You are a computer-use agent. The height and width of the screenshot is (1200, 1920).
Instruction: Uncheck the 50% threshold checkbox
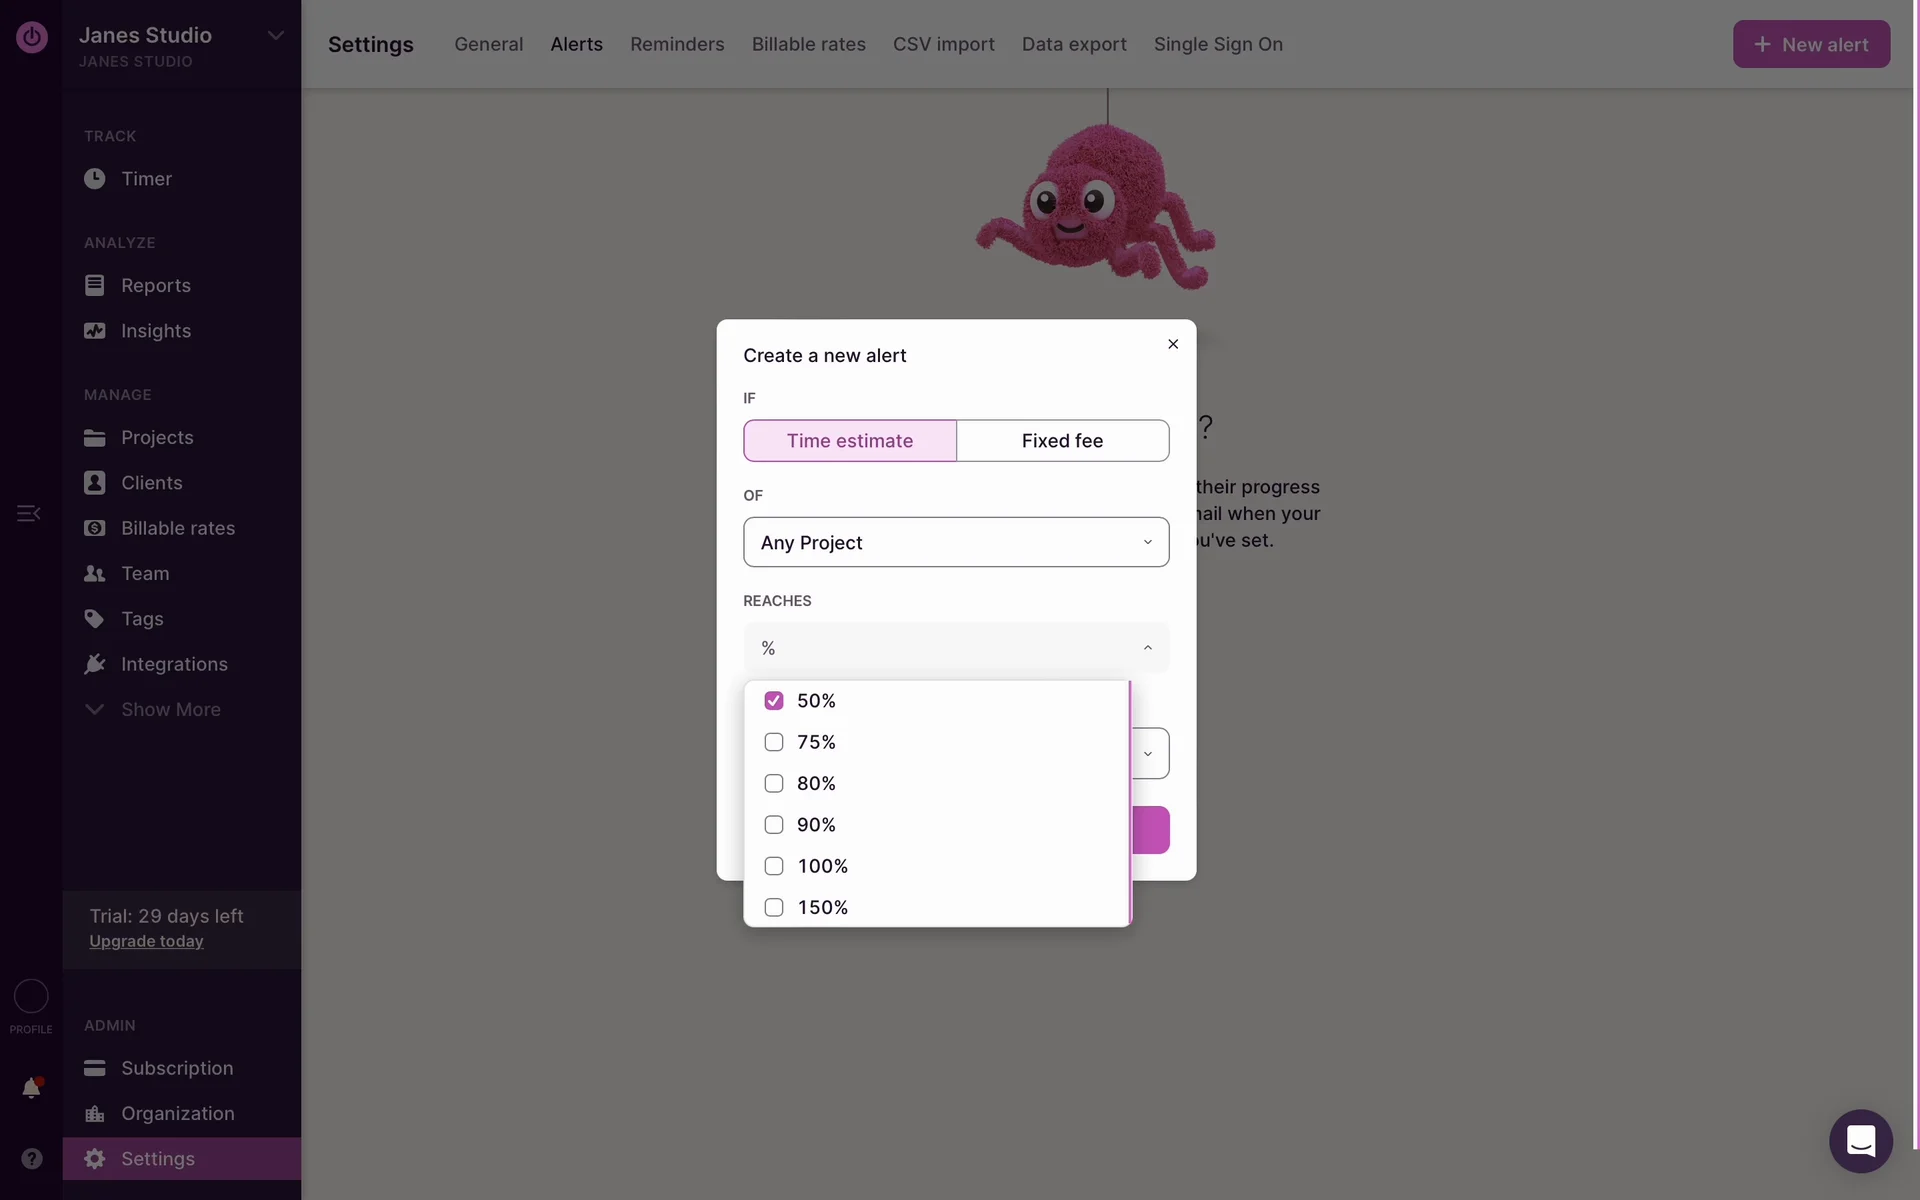[x=773, y=701]
